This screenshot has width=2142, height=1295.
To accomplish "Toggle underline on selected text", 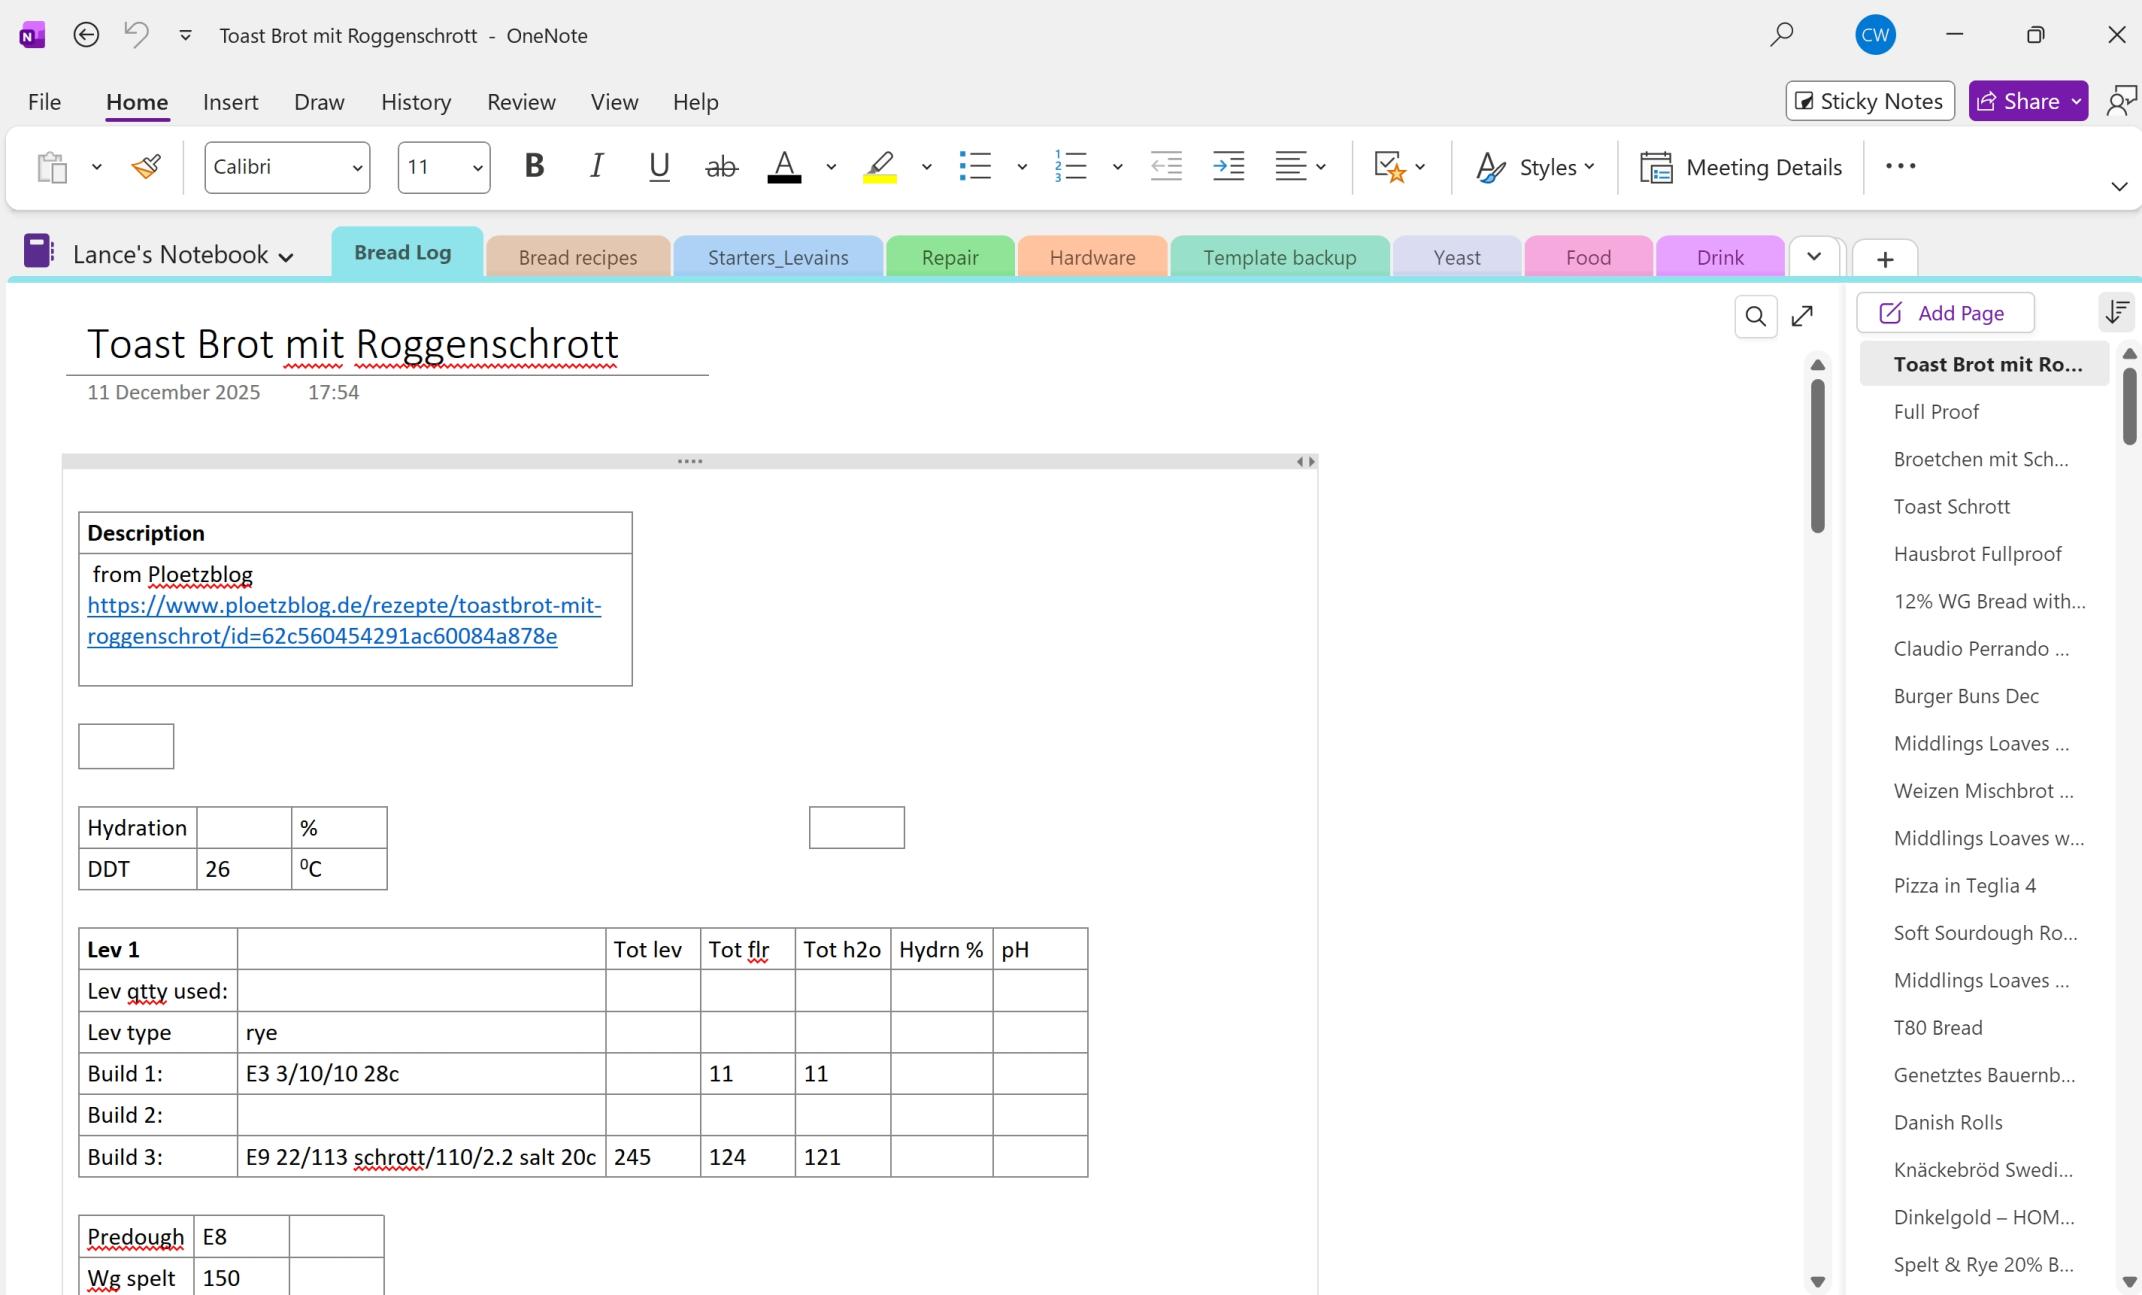I will pyautogui.click(x=658, y=166).
